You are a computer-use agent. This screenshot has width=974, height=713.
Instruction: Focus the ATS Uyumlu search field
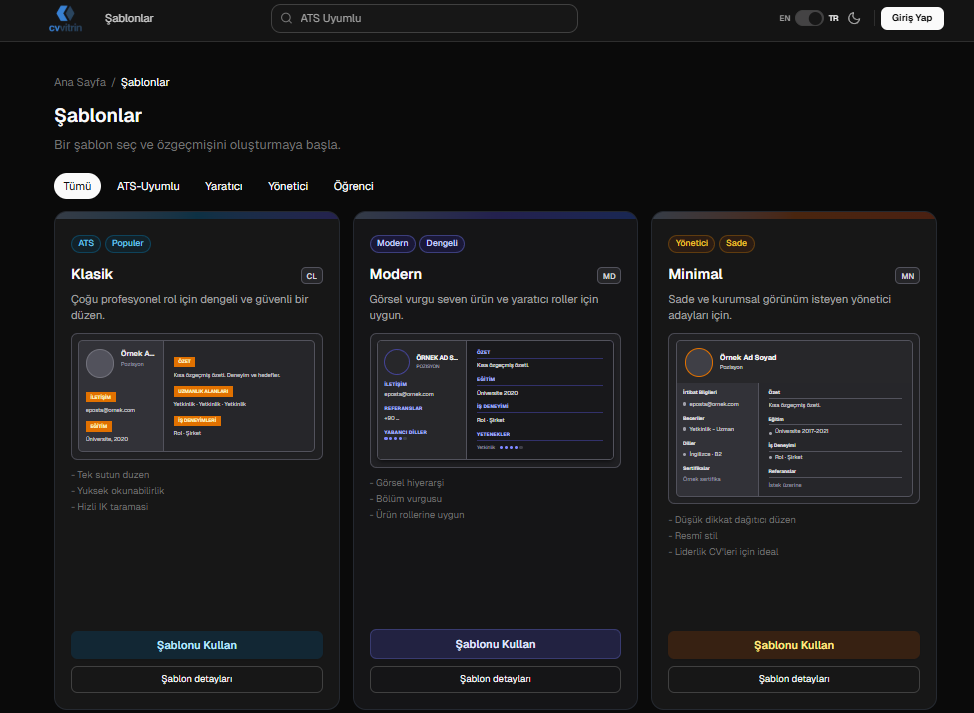pyautogui.click(x=424, y=18)
